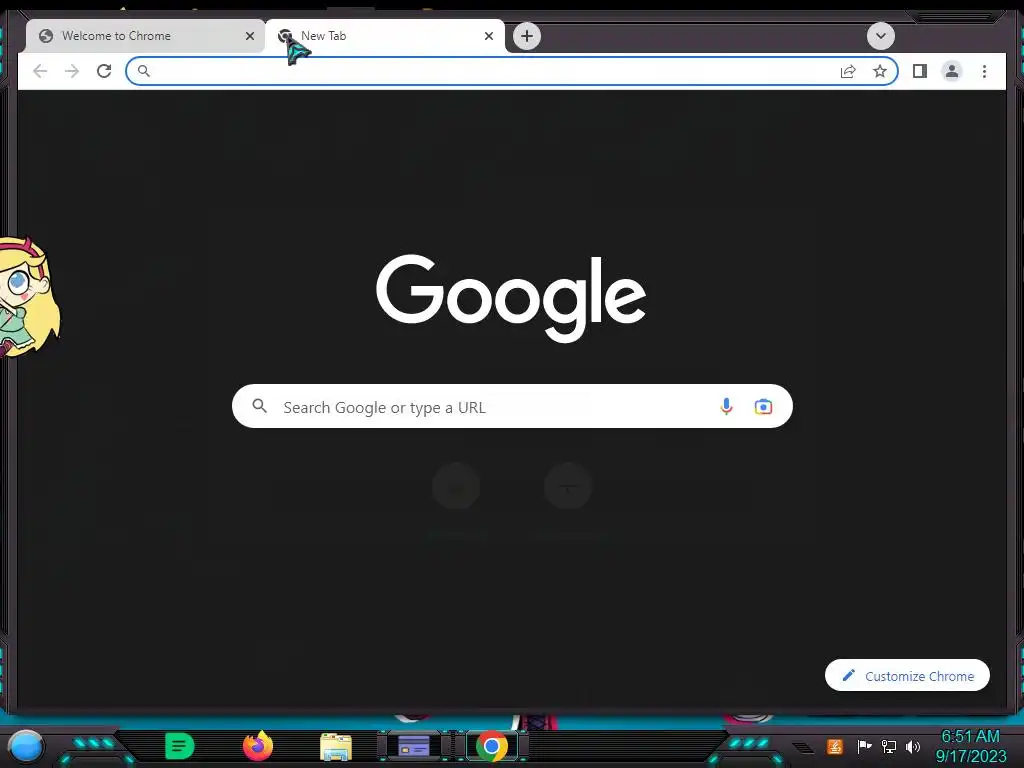Open the Chrome profile menu
Screen dimensions: 1024x768
952,71
